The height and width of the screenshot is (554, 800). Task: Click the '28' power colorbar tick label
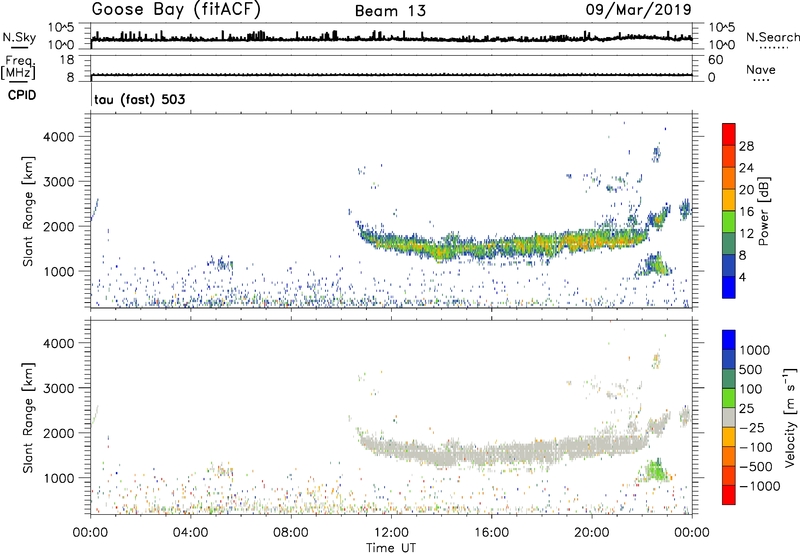pyautogui.click(x=746, y=146)
